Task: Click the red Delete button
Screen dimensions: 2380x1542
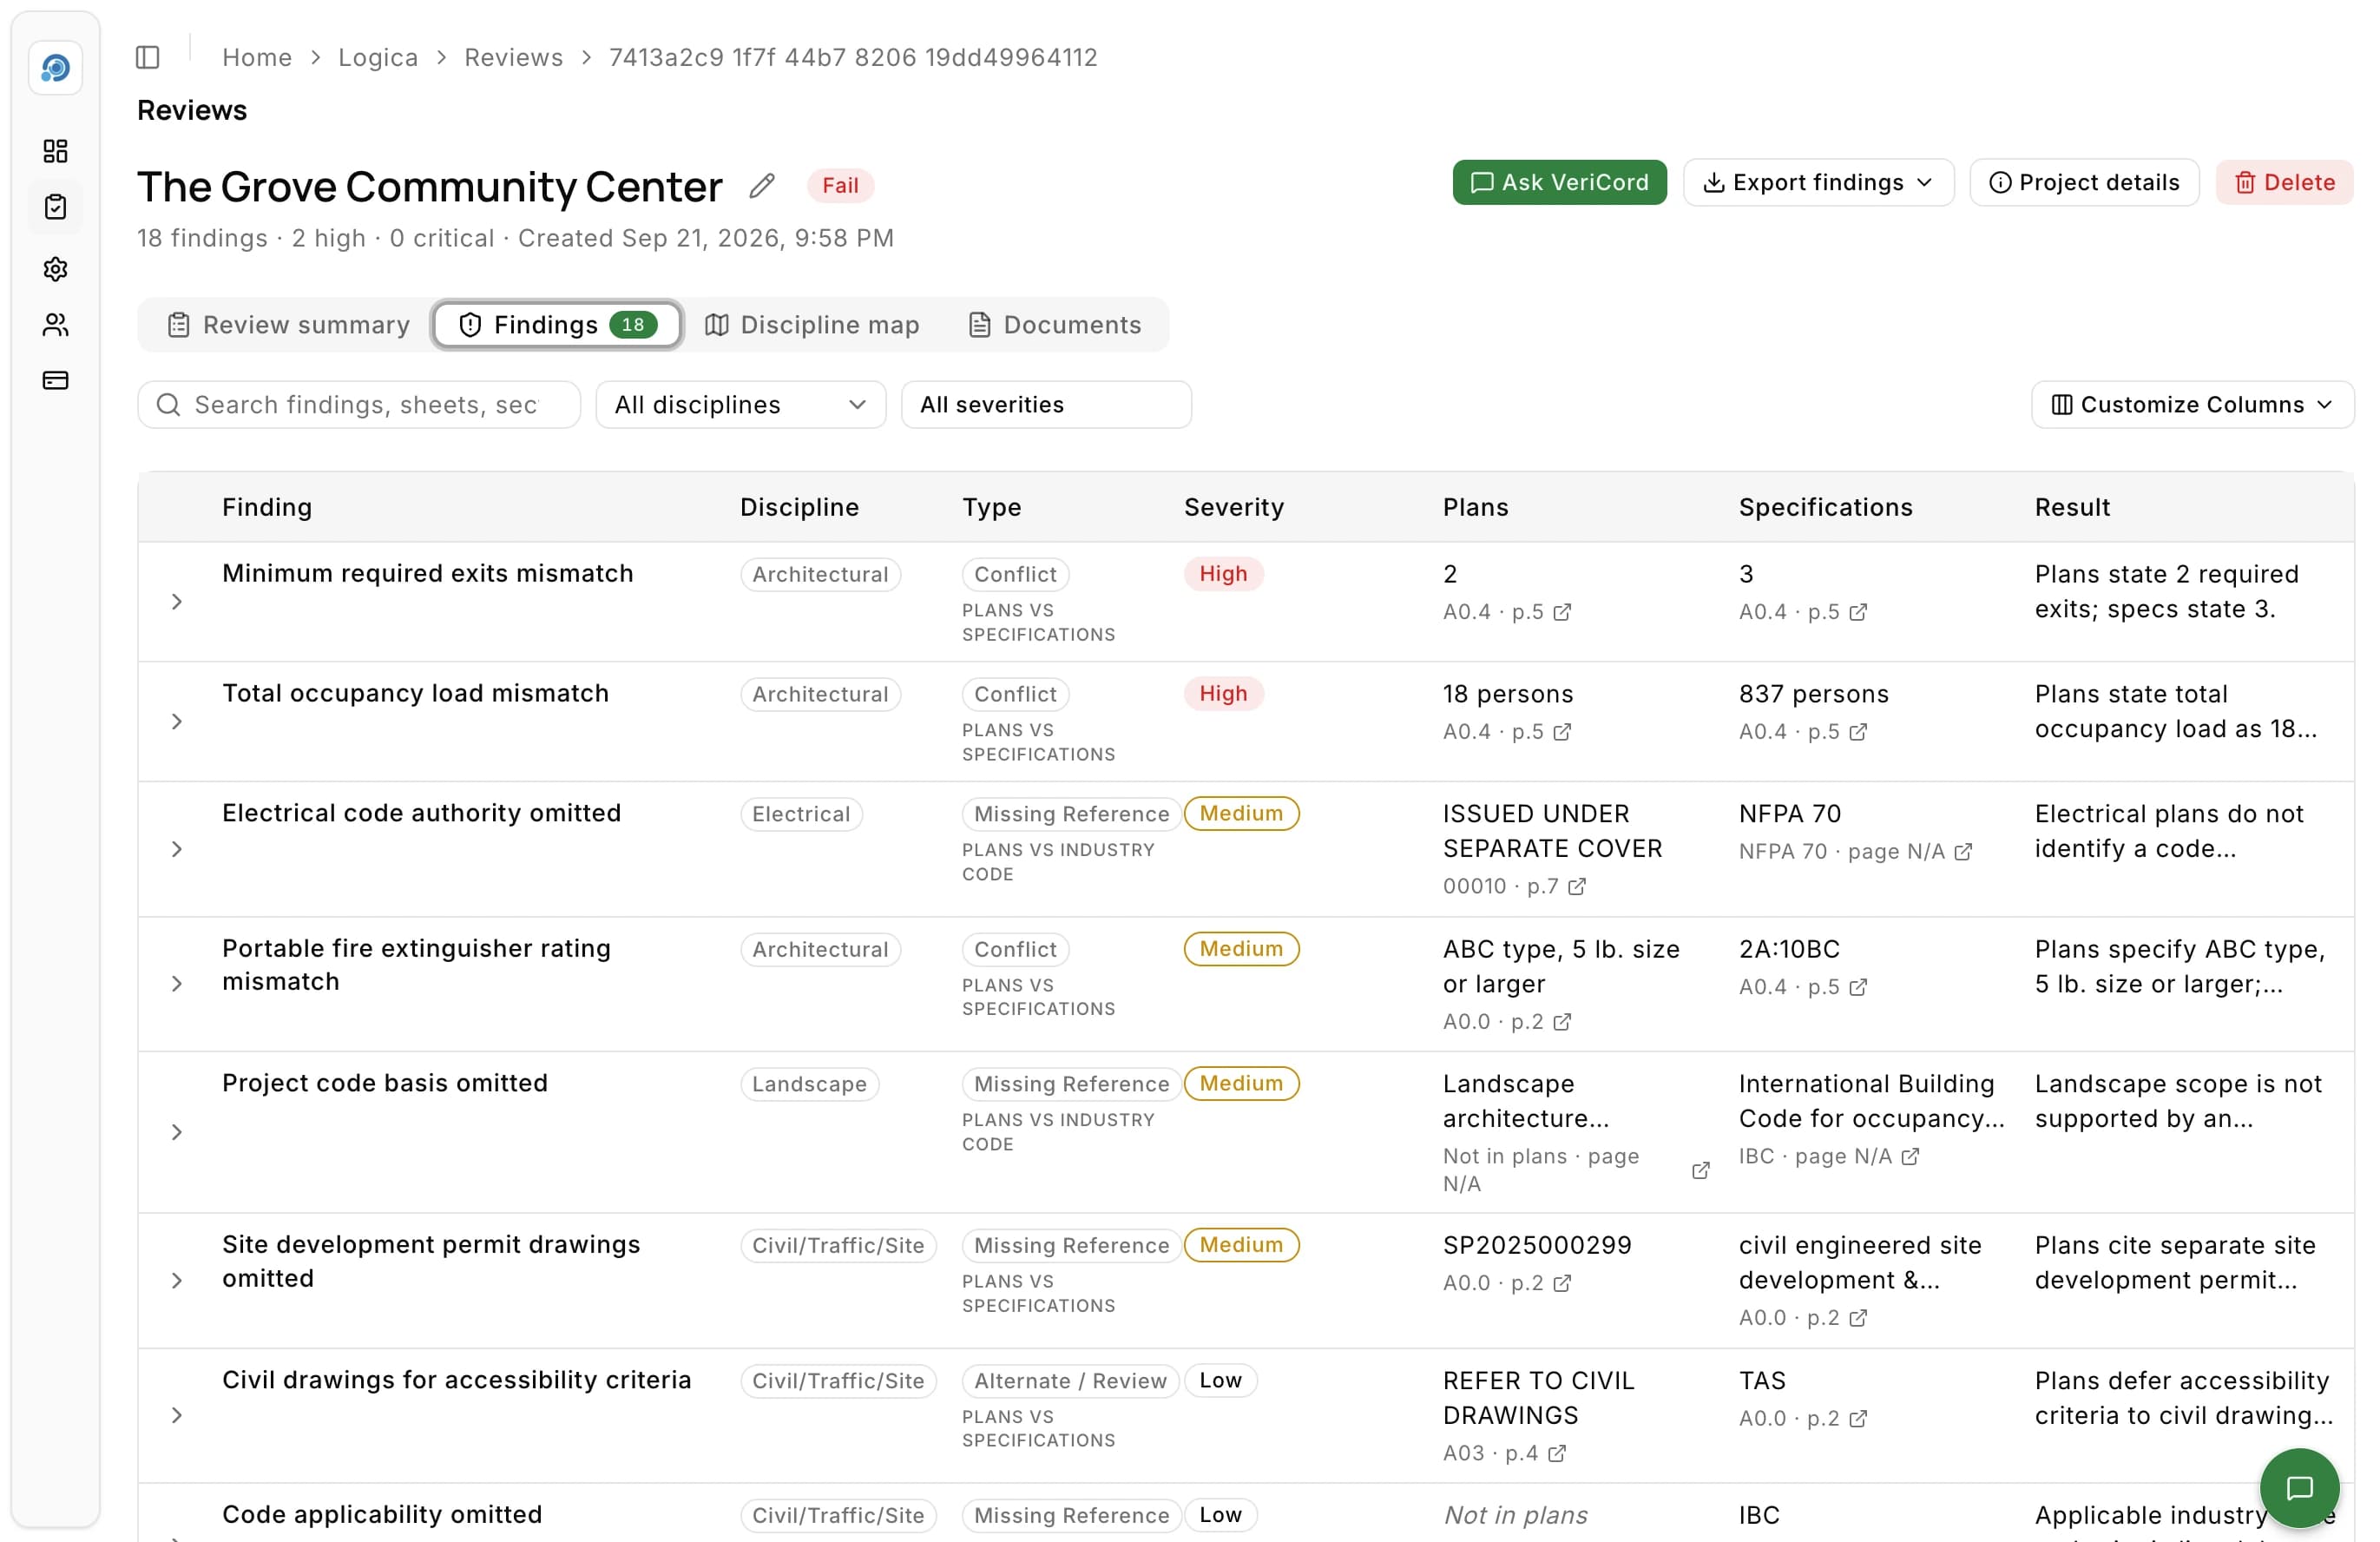Action: [x=2284, y=183]
